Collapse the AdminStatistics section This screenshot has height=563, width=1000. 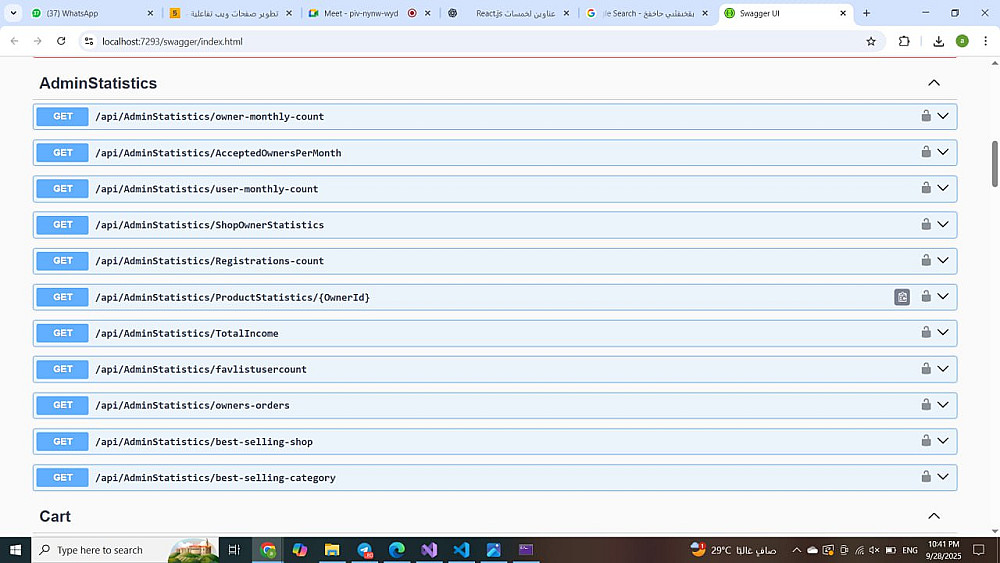click(x=934, y=83)
